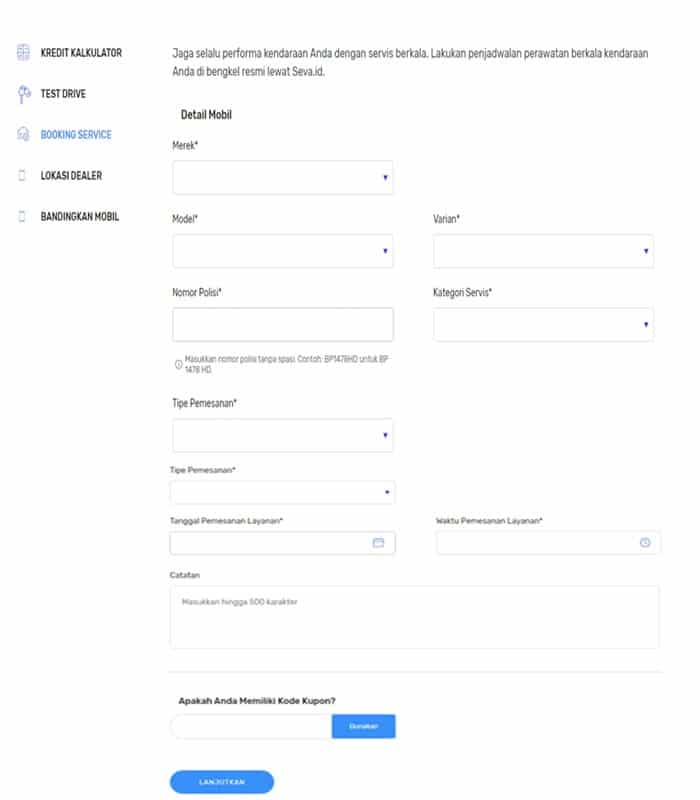Expand the Model dropdown
700x800 pixels.
tap(283, 251)
